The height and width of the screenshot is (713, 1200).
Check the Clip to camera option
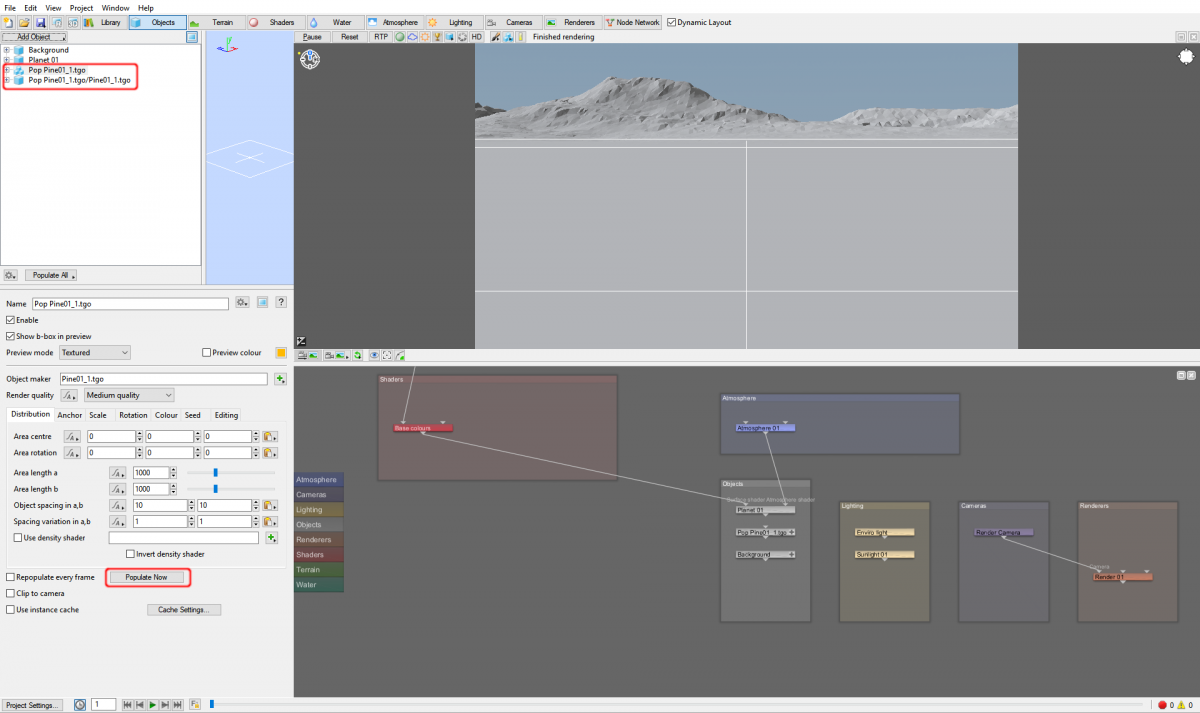click(x=10, y=593)
